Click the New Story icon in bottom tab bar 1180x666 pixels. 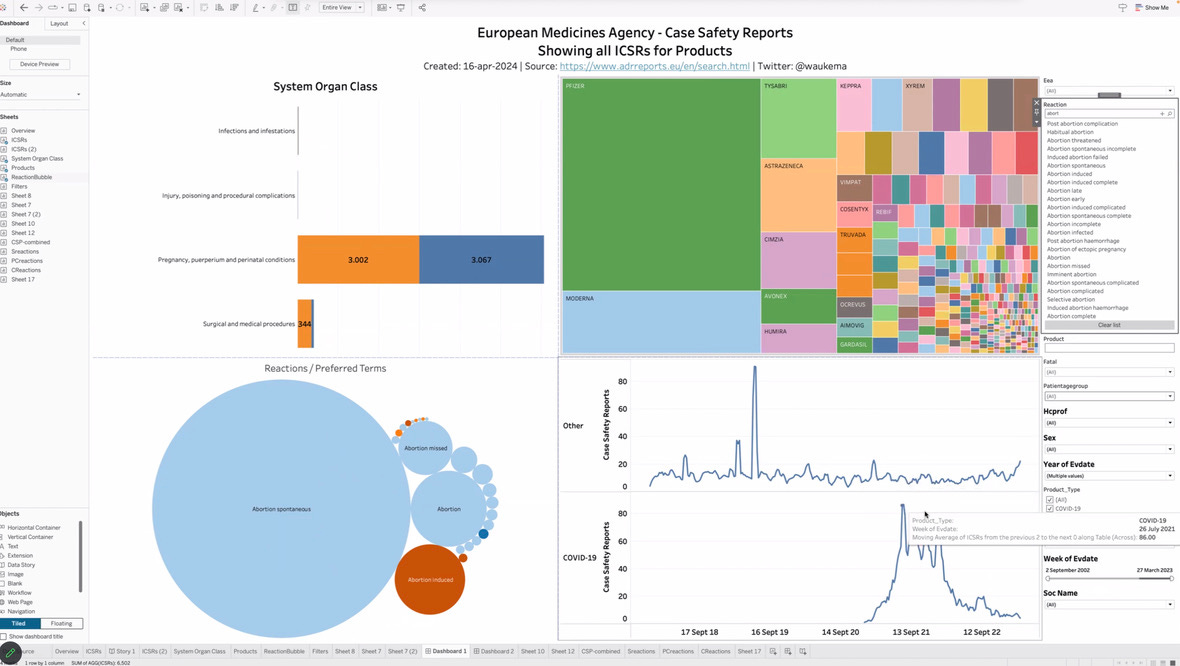803,652
